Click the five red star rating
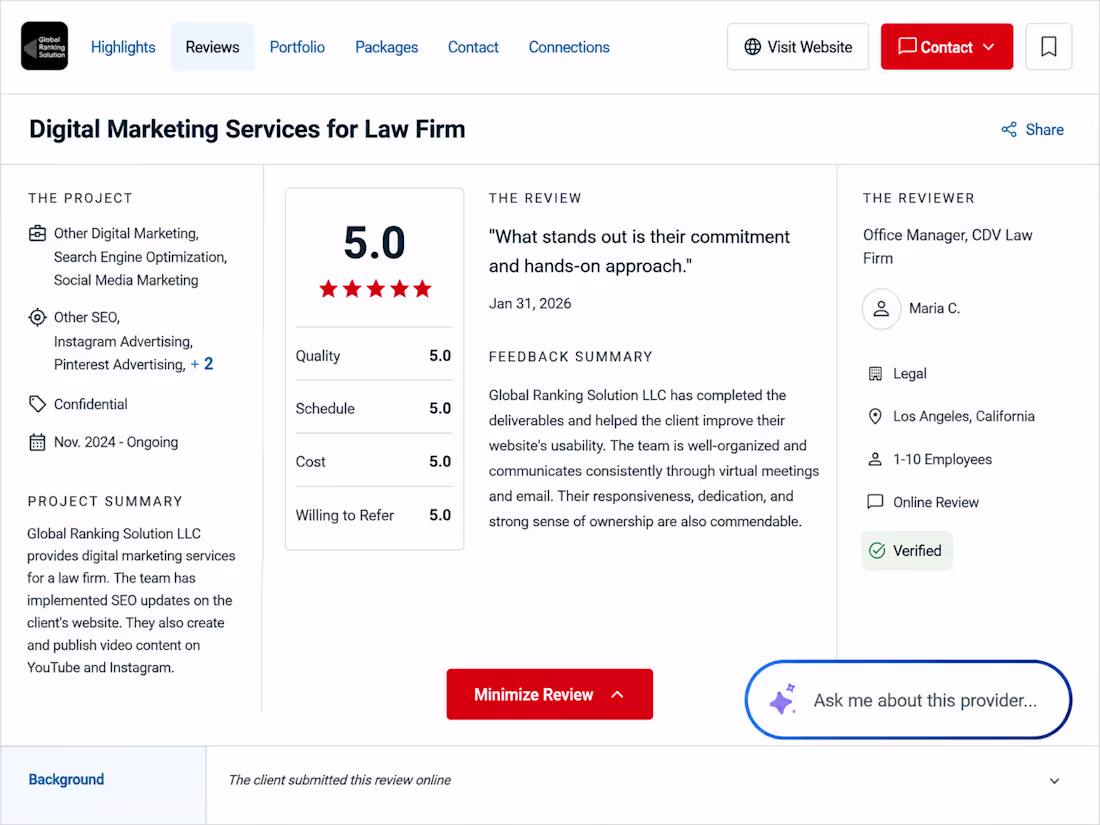This screenshot has height=825, width=1100. pyautogui.click(x=375, y=288)
